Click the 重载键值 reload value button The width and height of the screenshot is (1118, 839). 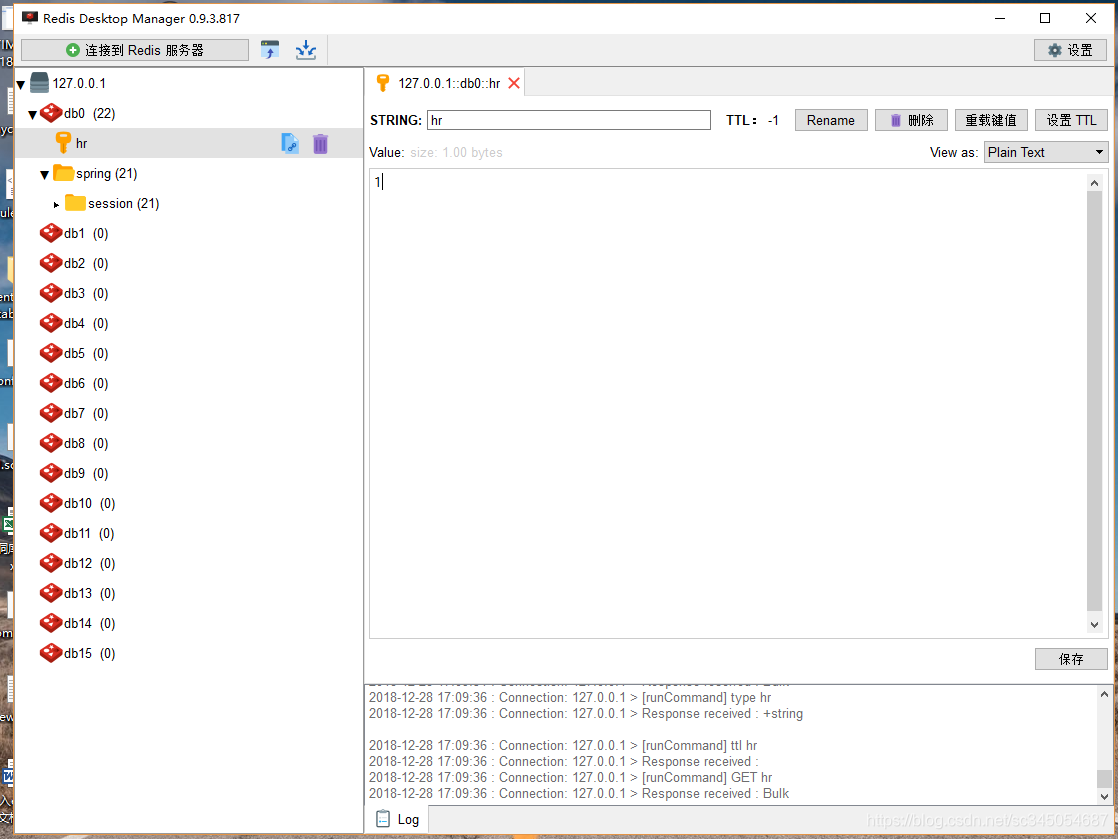(991, 120)
